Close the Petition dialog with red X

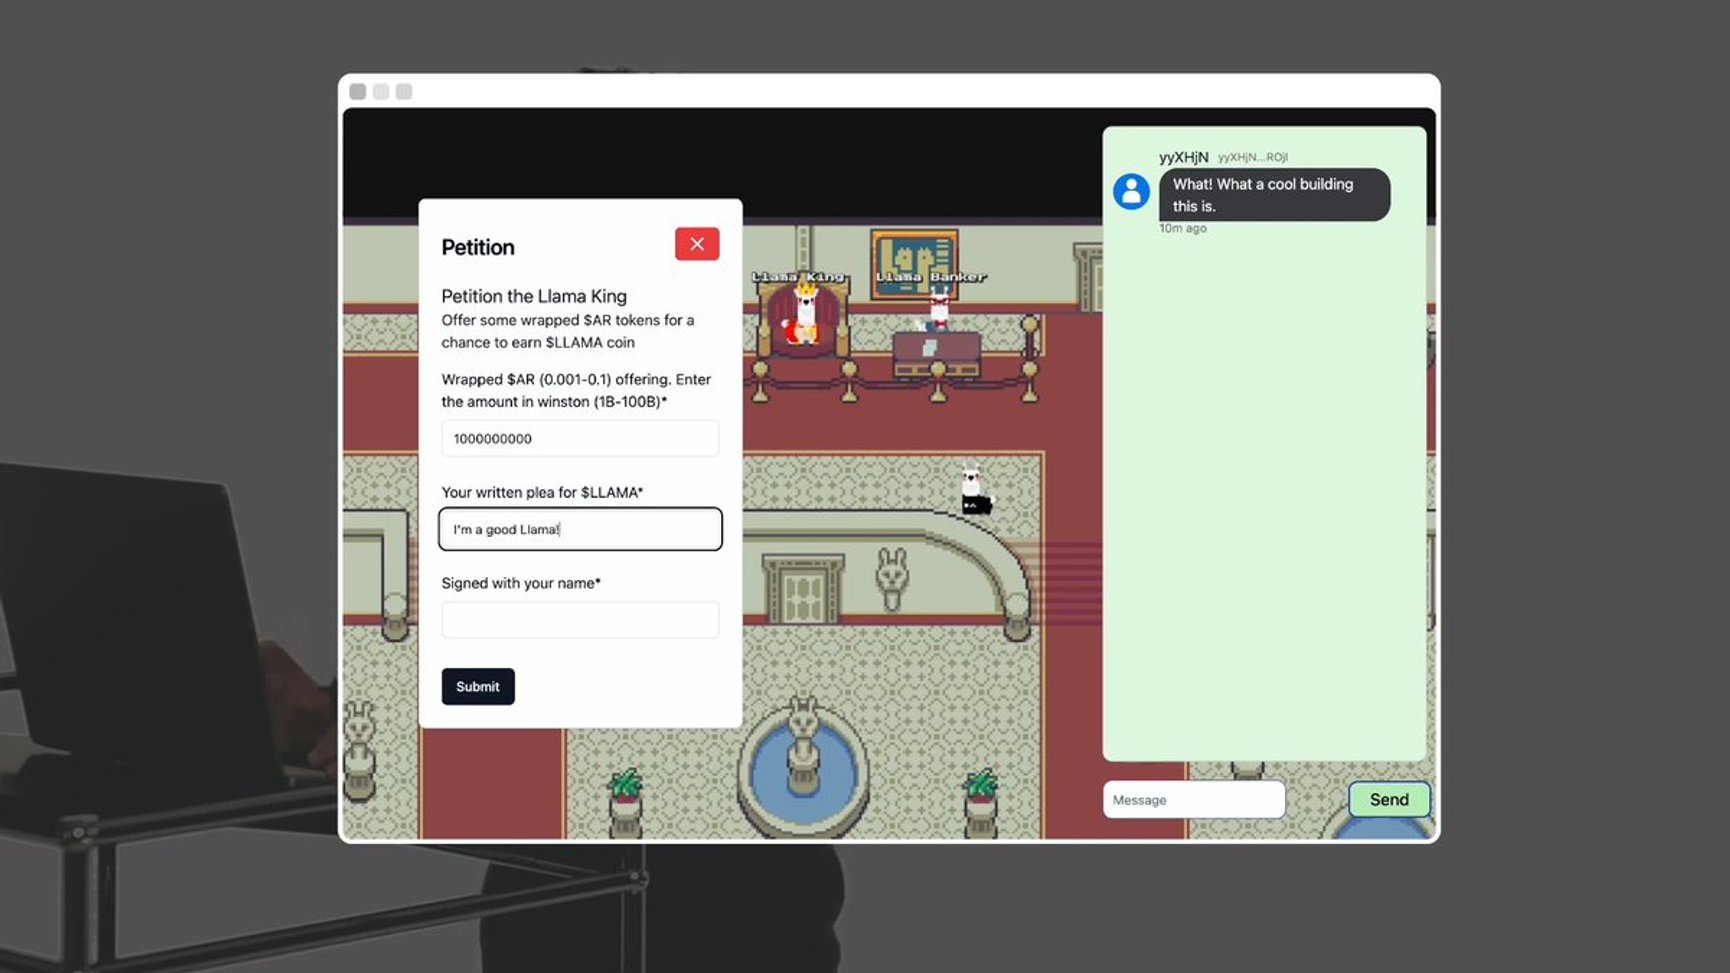(697, 244)
